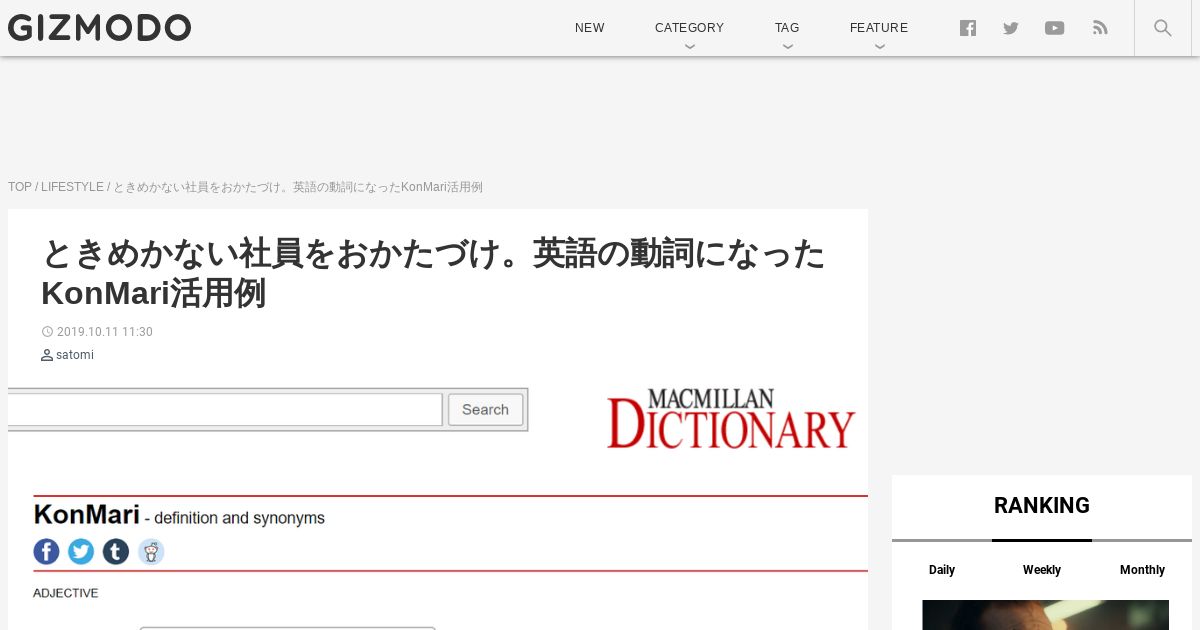Click the author person icon beside satomi
1200x630 pixels.
coord(47,355)
